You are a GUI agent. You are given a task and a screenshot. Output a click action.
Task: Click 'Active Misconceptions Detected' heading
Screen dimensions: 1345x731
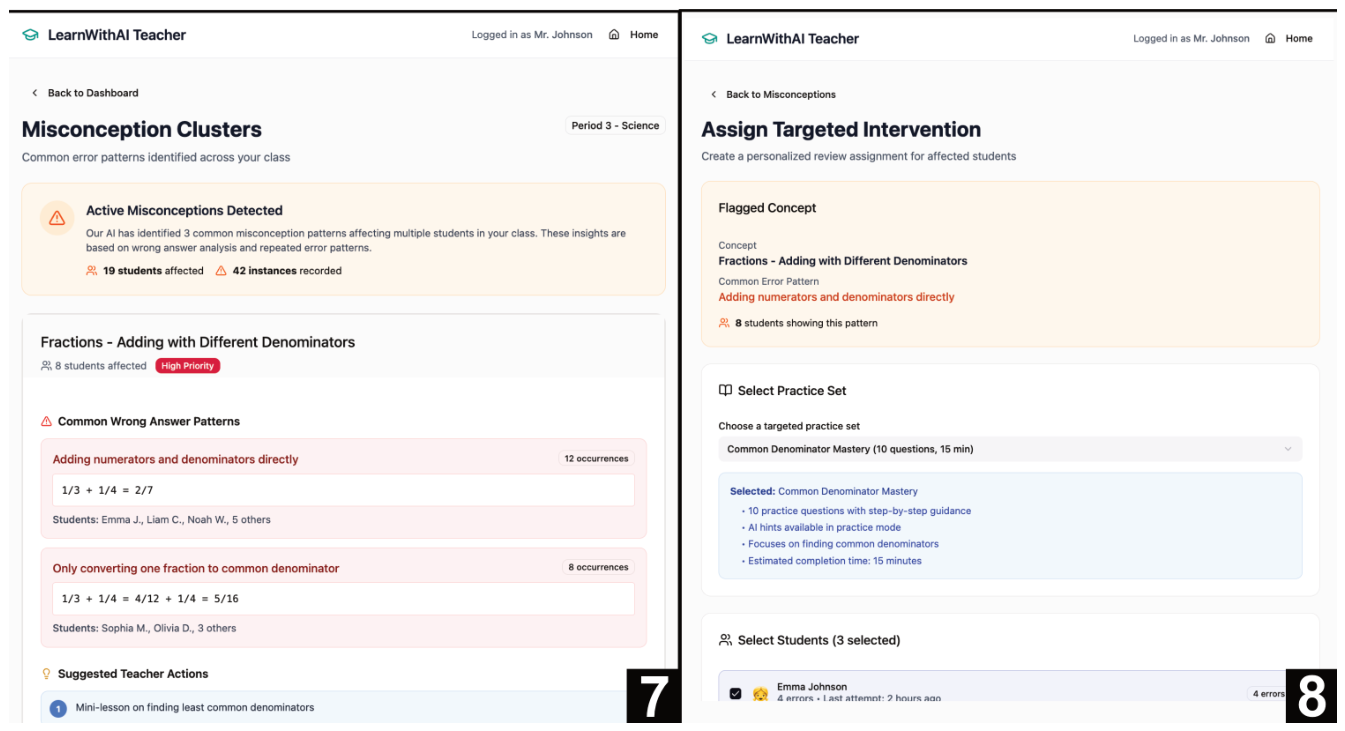pyautogui.click(x=184, y=211)
